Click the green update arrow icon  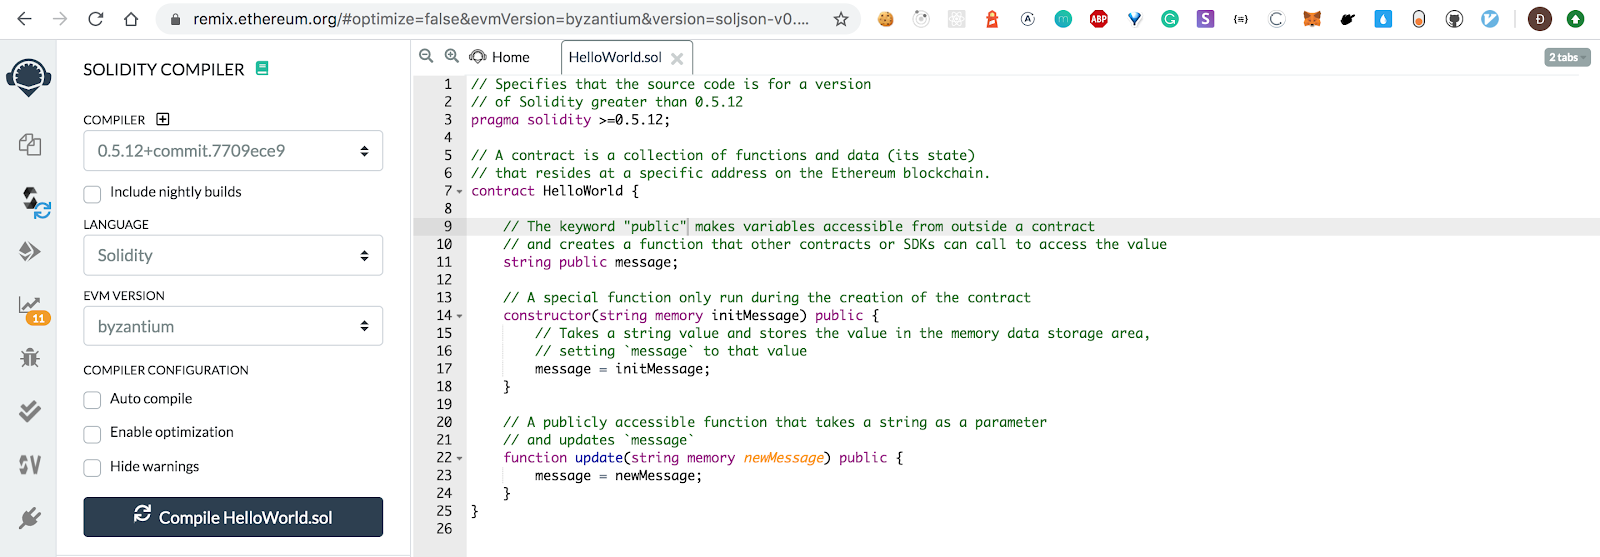1575,19
